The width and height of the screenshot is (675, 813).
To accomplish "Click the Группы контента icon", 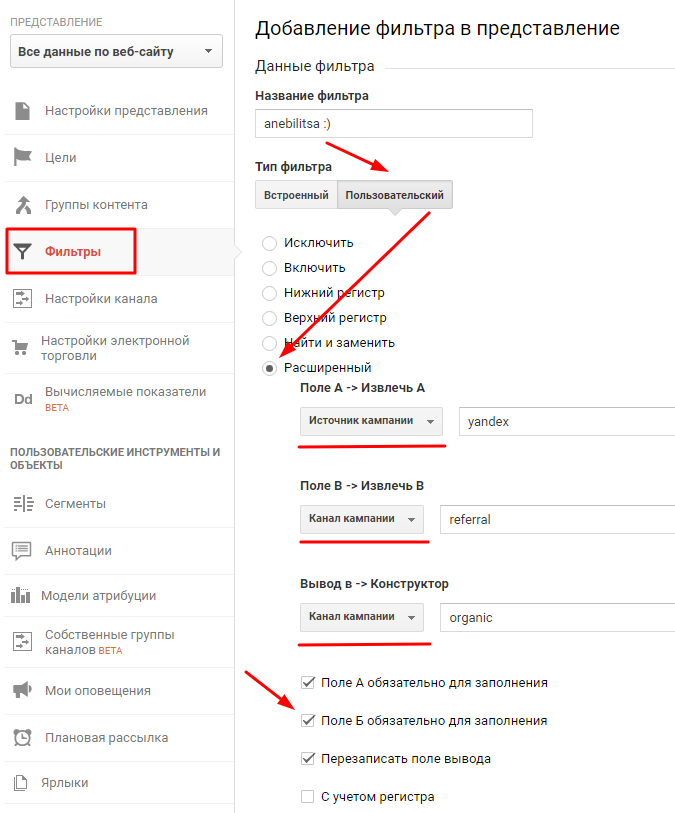I will click(x=22, y=205).
